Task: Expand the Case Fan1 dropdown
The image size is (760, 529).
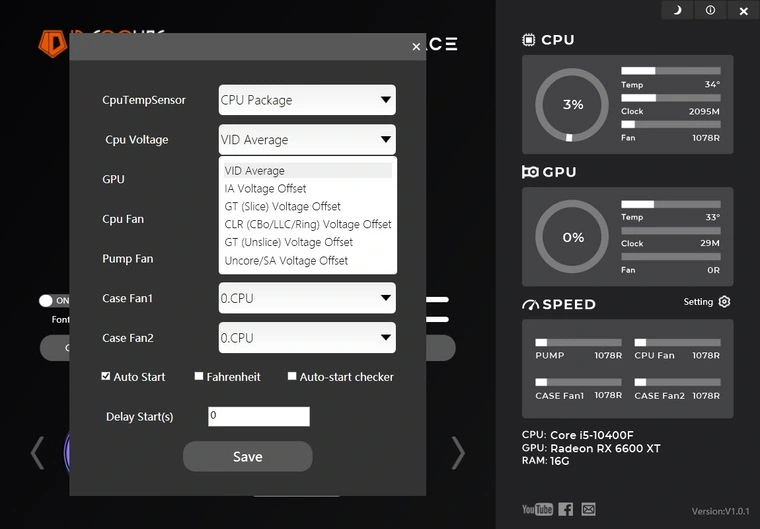Action: point(307,298)
